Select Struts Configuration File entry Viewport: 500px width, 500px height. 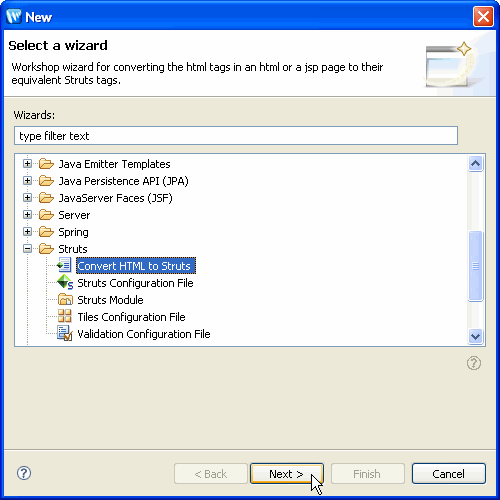point(135,283)
